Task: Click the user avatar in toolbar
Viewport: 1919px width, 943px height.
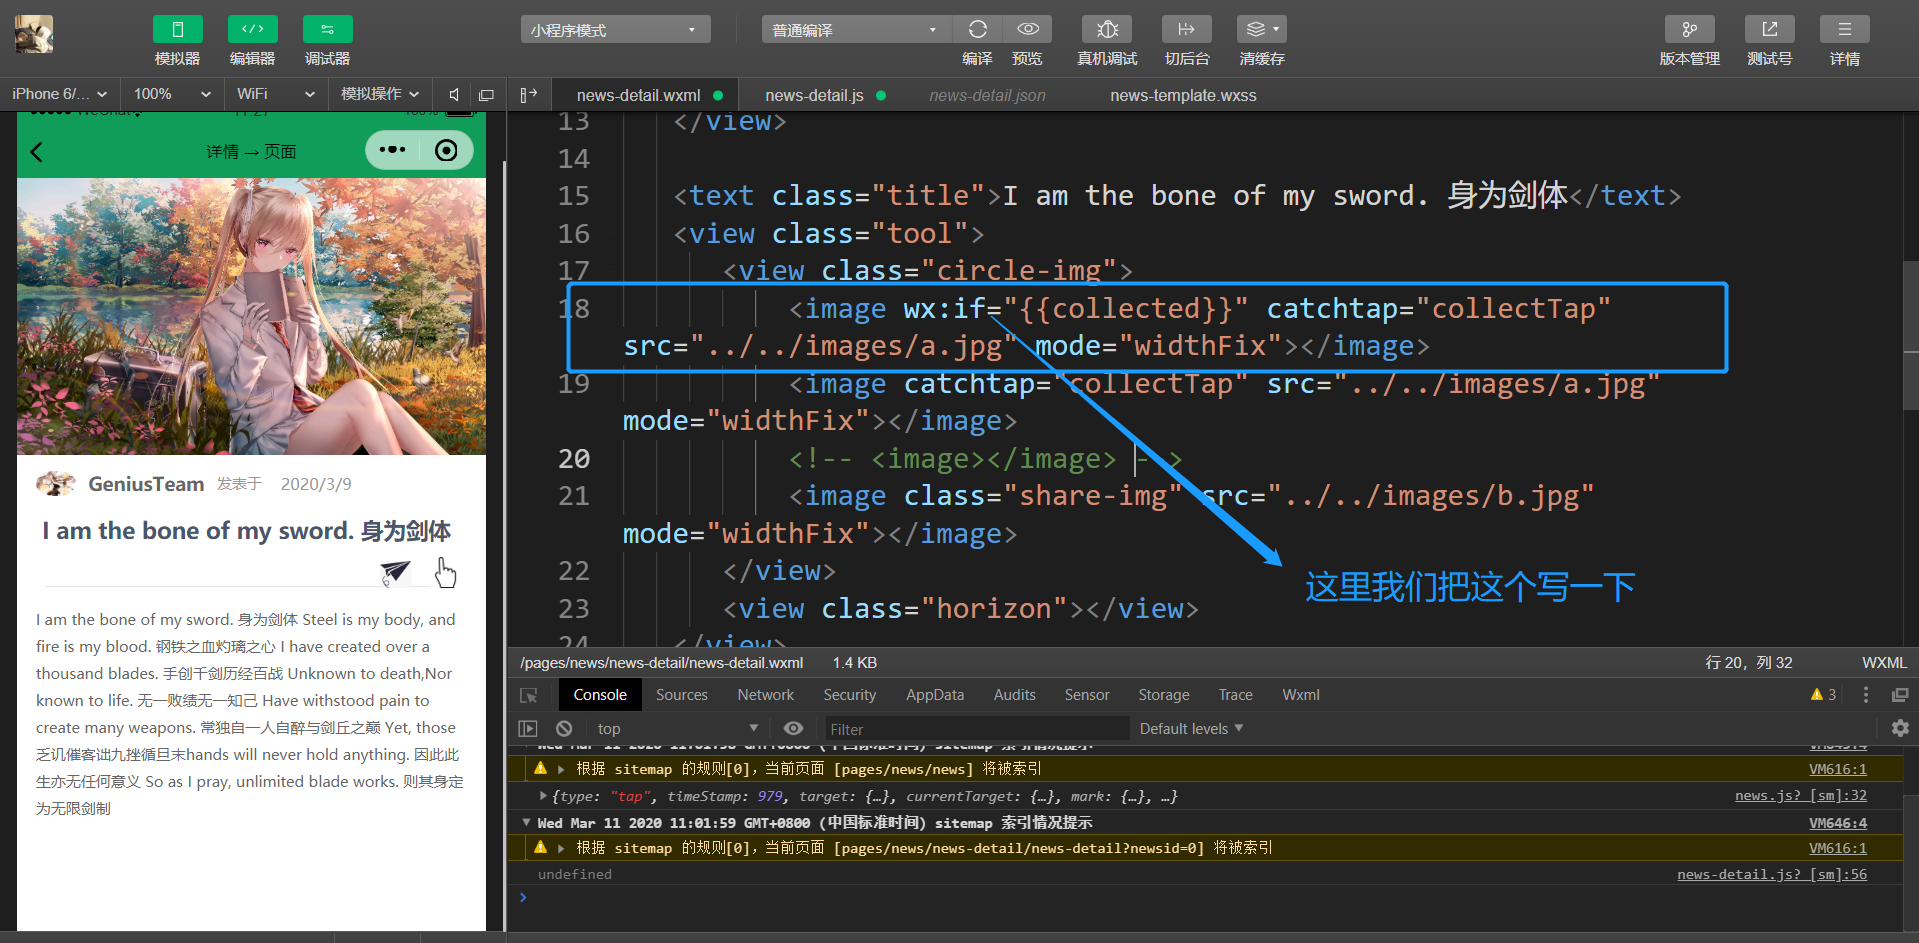Action: [x=34, y=34]
